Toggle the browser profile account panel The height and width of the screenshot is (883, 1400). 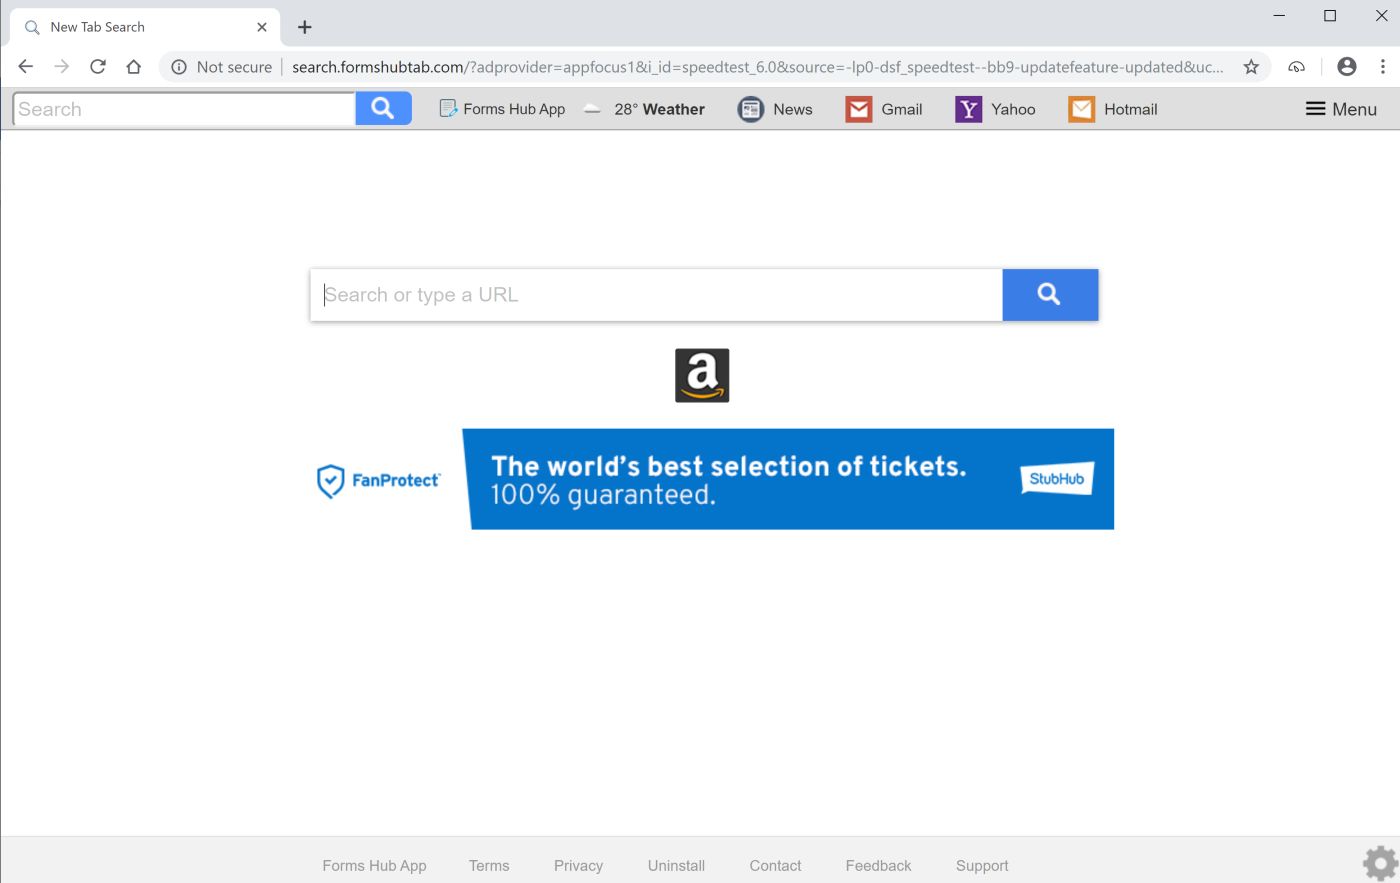[x=1346, y=67]
